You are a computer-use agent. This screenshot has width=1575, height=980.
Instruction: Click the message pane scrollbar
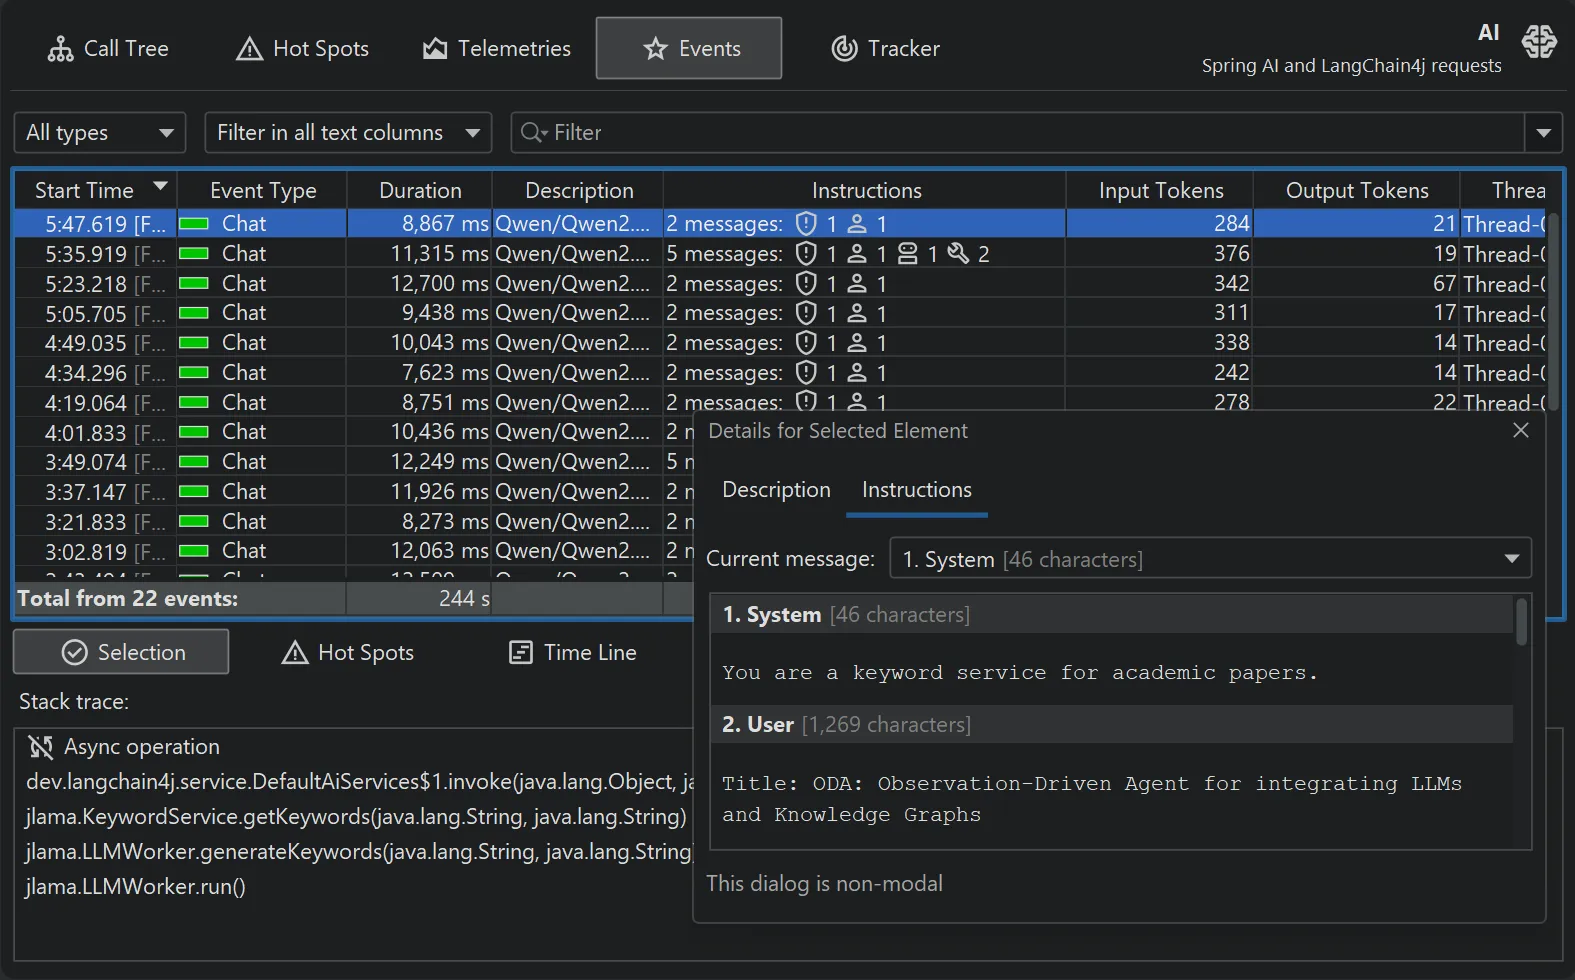coord(1522,621)
